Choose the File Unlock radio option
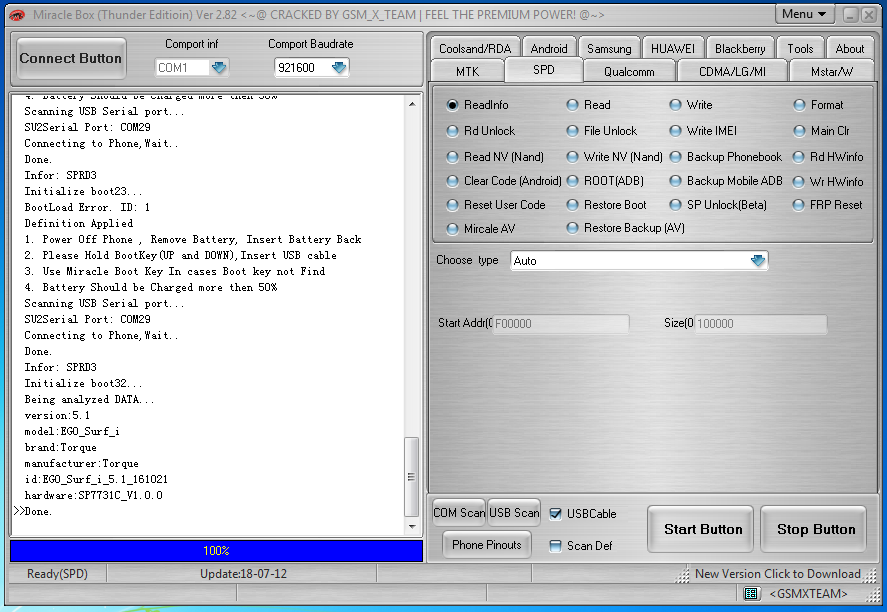 [x=572, y=131]
